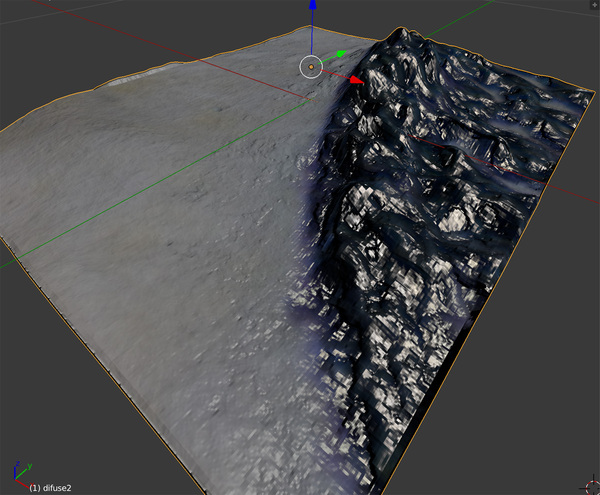Click the red X-axis gizmo arrow
The height and width of the screenshot is (495, 600).
pos(357,79)
